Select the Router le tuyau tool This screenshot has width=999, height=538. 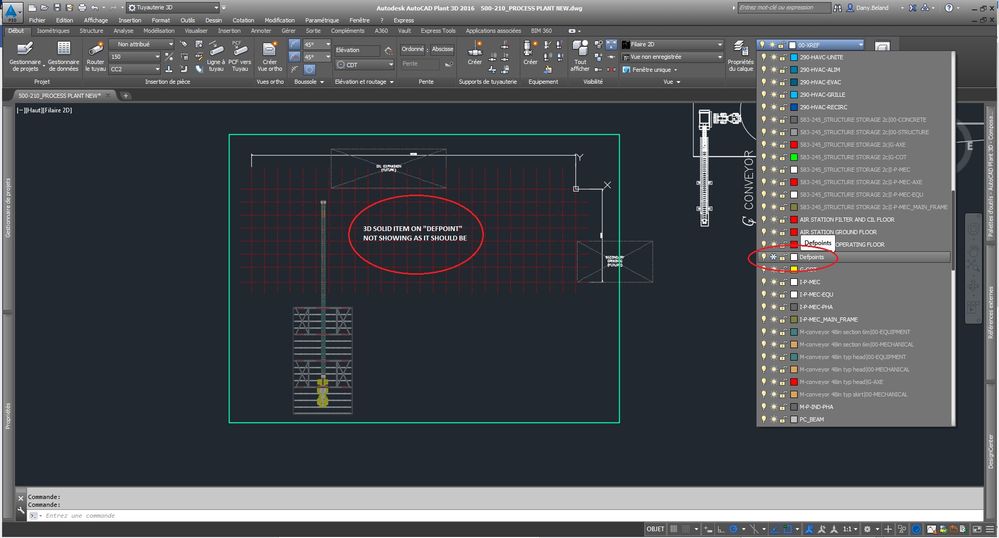96,56
